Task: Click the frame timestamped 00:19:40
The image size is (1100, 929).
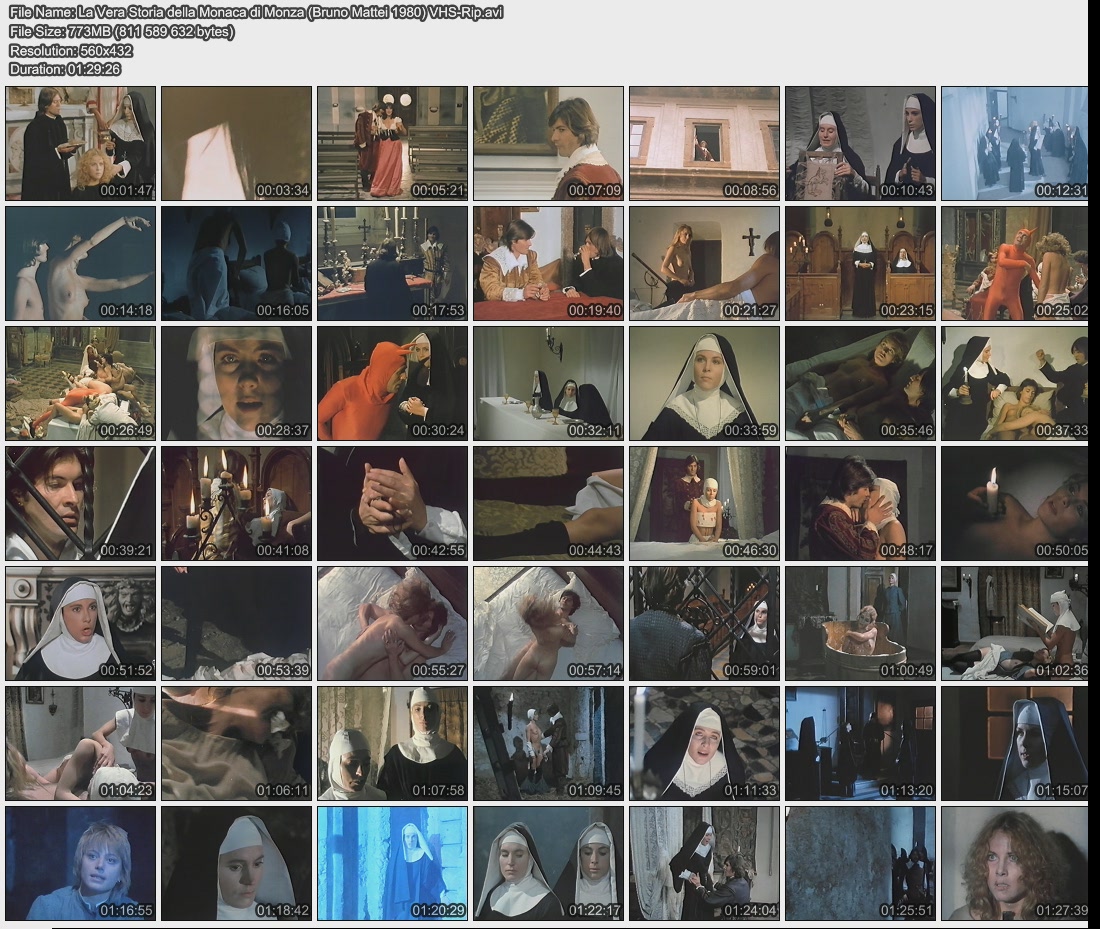Action: [548, 263]
